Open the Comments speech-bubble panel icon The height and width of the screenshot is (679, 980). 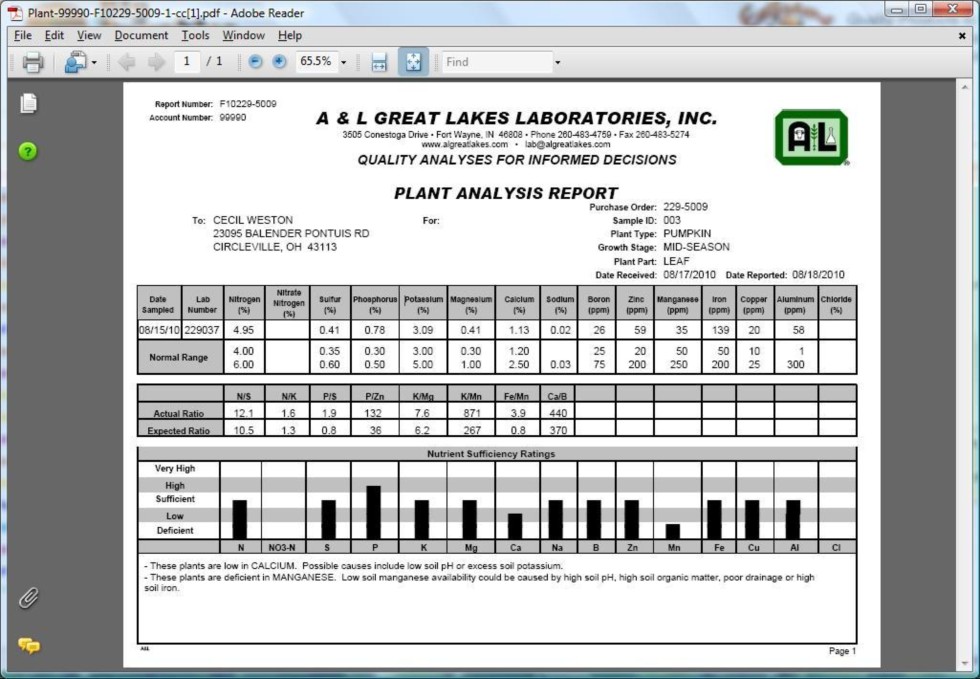[x=29, y=645]
